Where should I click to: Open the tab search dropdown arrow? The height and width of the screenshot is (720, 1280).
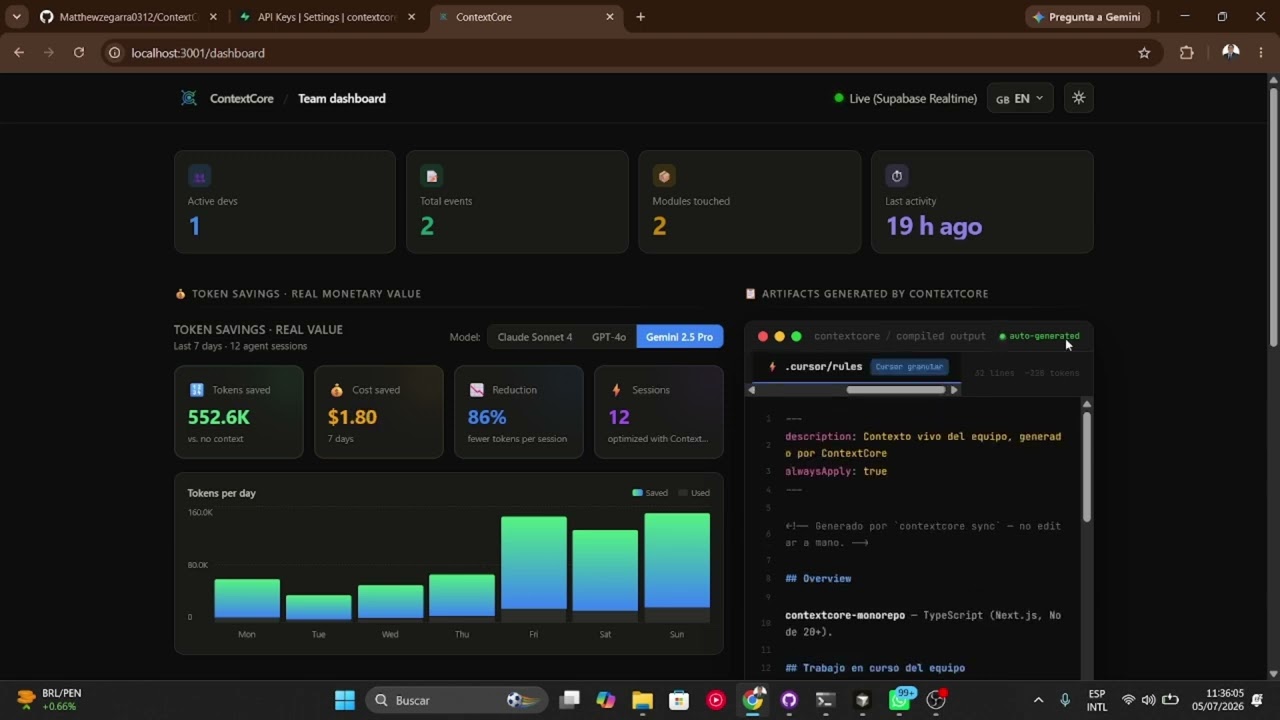[17, 17]
